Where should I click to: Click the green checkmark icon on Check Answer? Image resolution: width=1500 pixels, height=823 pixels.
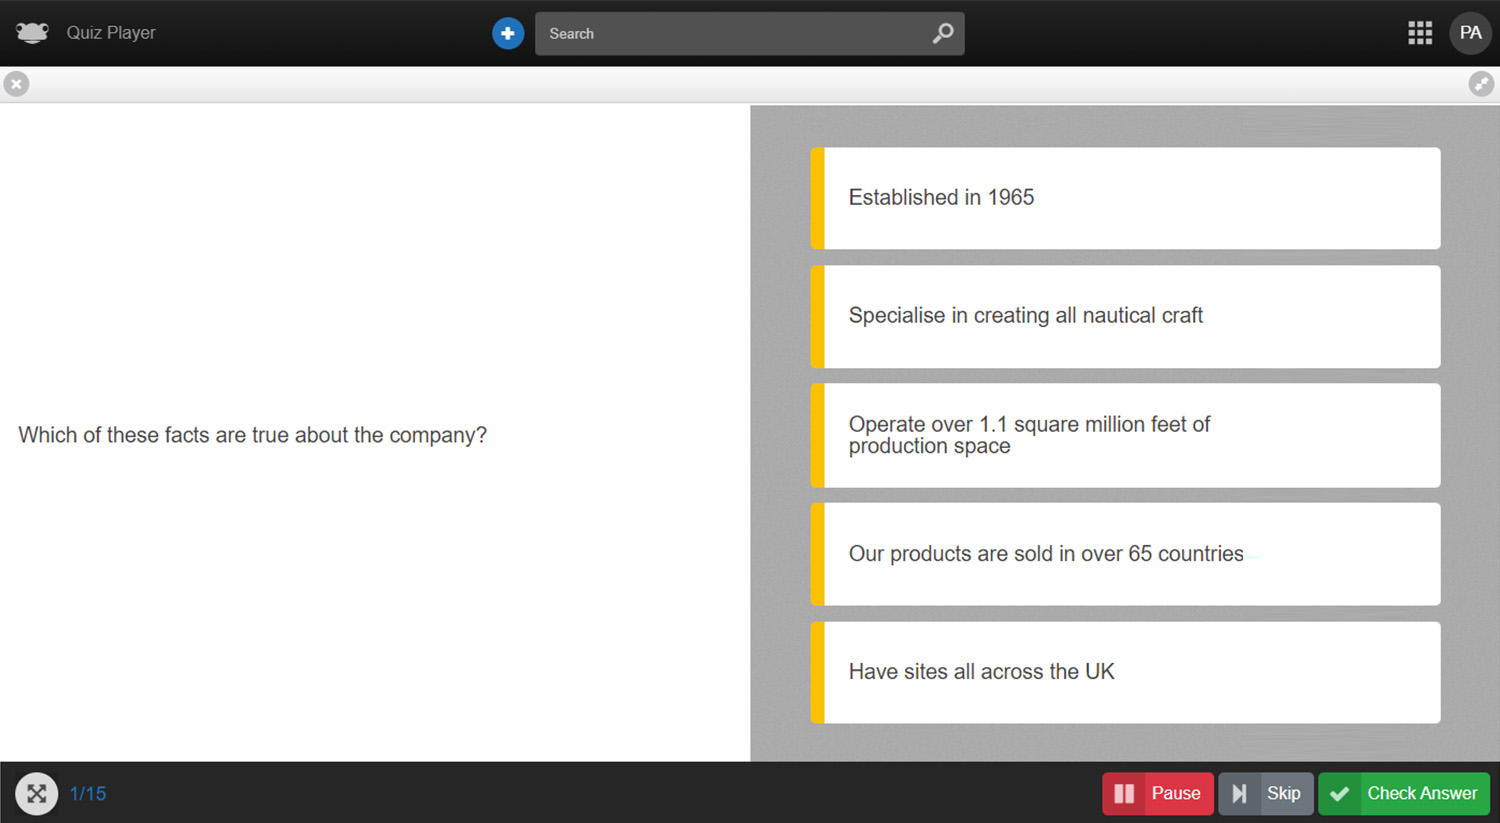[1340, 793]
